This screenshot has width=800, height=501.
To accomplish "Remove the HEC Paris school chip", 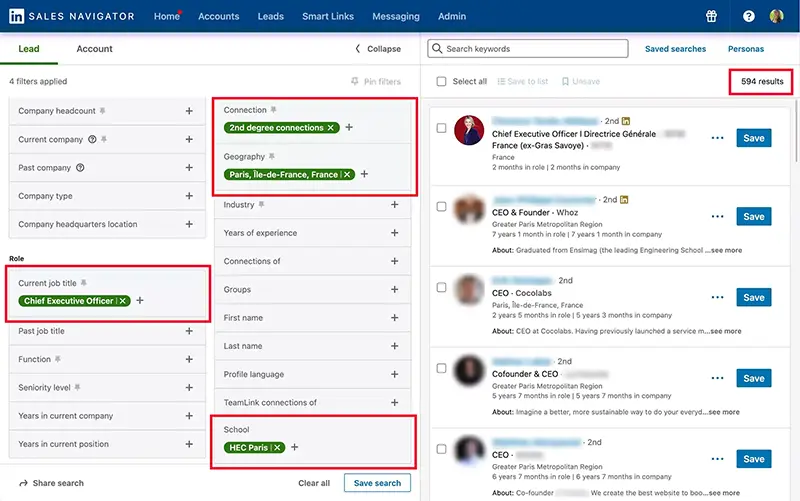I will (x=277, y=447).
